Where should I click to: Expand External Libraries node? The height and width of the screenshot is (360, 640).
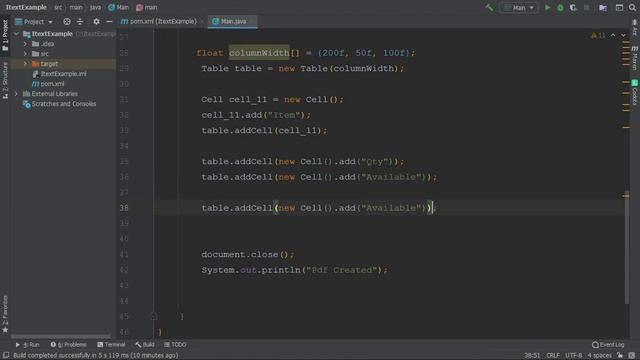(x=16, y=94)
